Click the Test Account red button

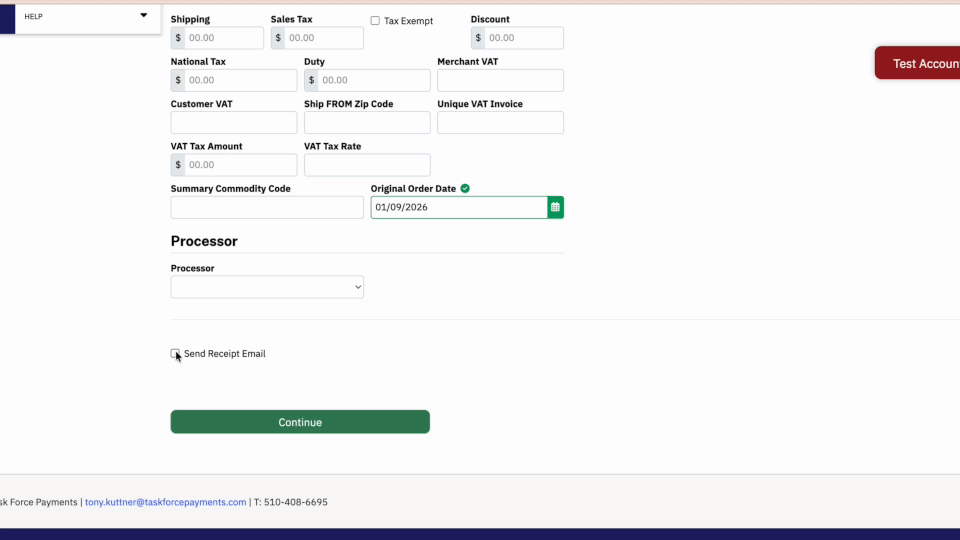pos(918,63)
